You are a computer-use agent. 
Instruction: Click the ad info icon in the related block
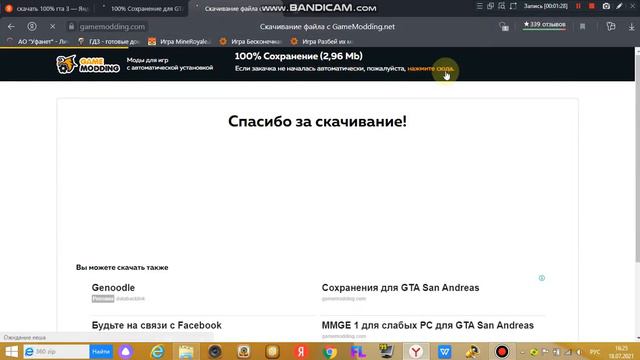point(542,278)
